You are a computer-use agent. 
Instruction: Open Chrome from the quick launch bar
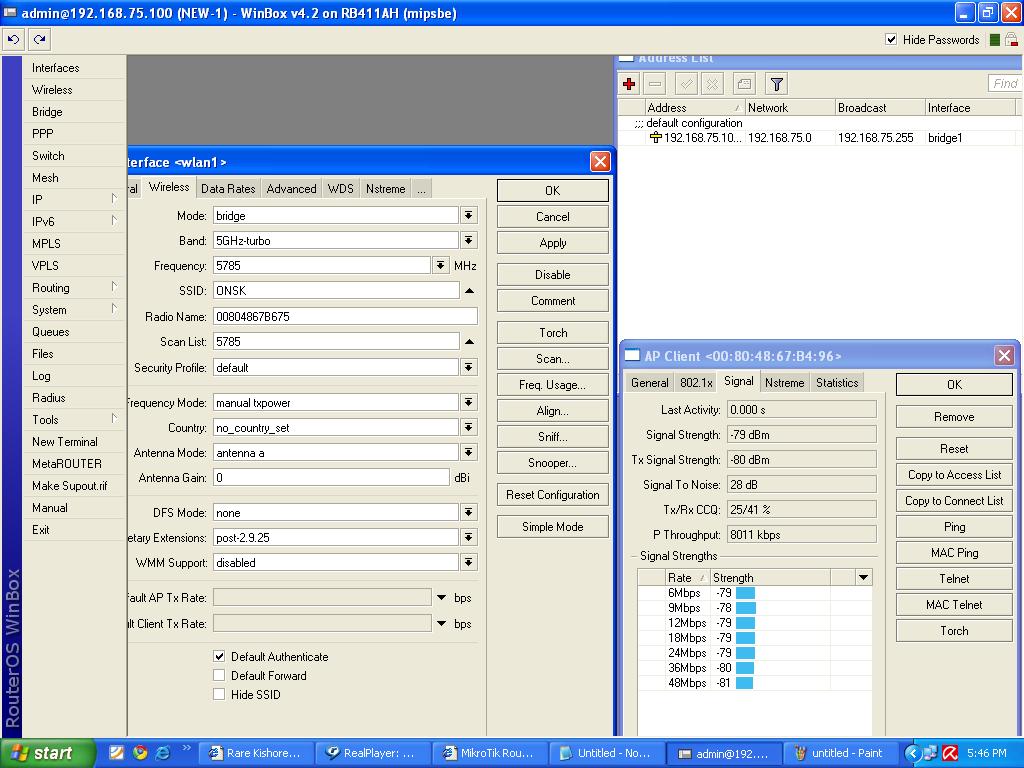pyautogui.click(x=140, y=753)
